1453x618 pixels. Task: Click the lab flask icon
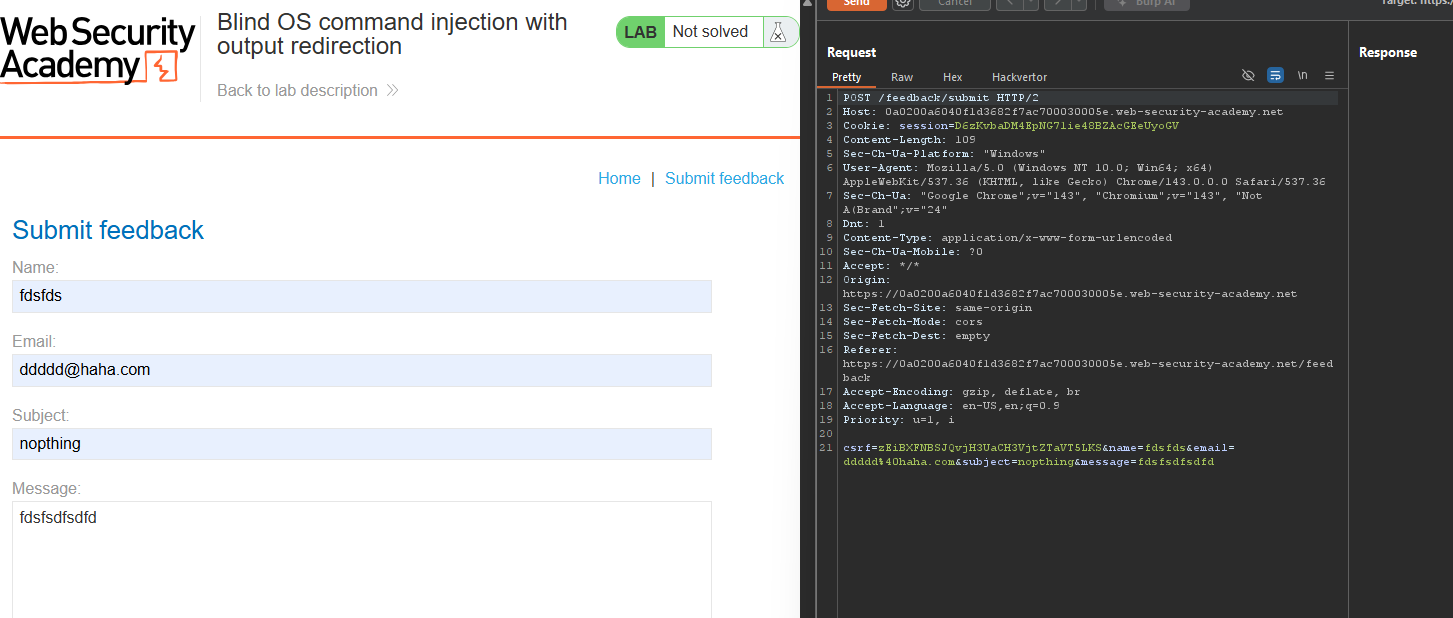(778, 32)
